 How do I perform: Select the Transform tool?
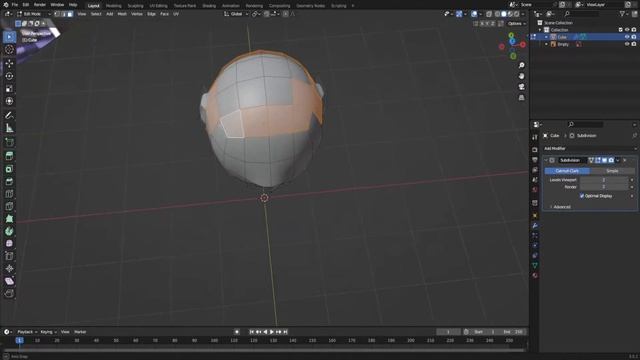pos(9,101)
